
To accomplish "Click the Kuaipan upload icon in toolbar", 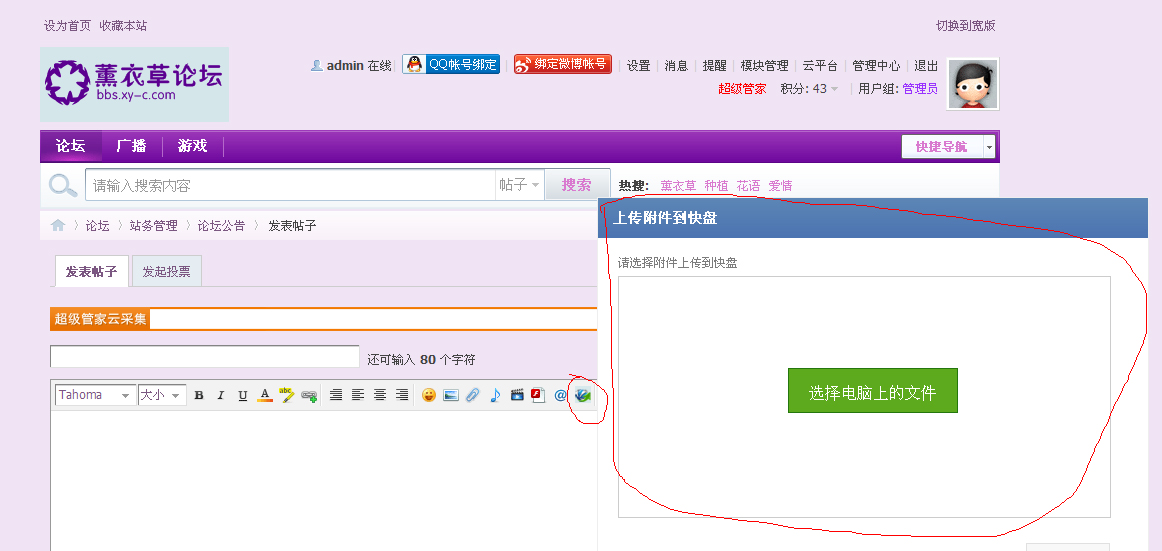I will tap(582, 396).
